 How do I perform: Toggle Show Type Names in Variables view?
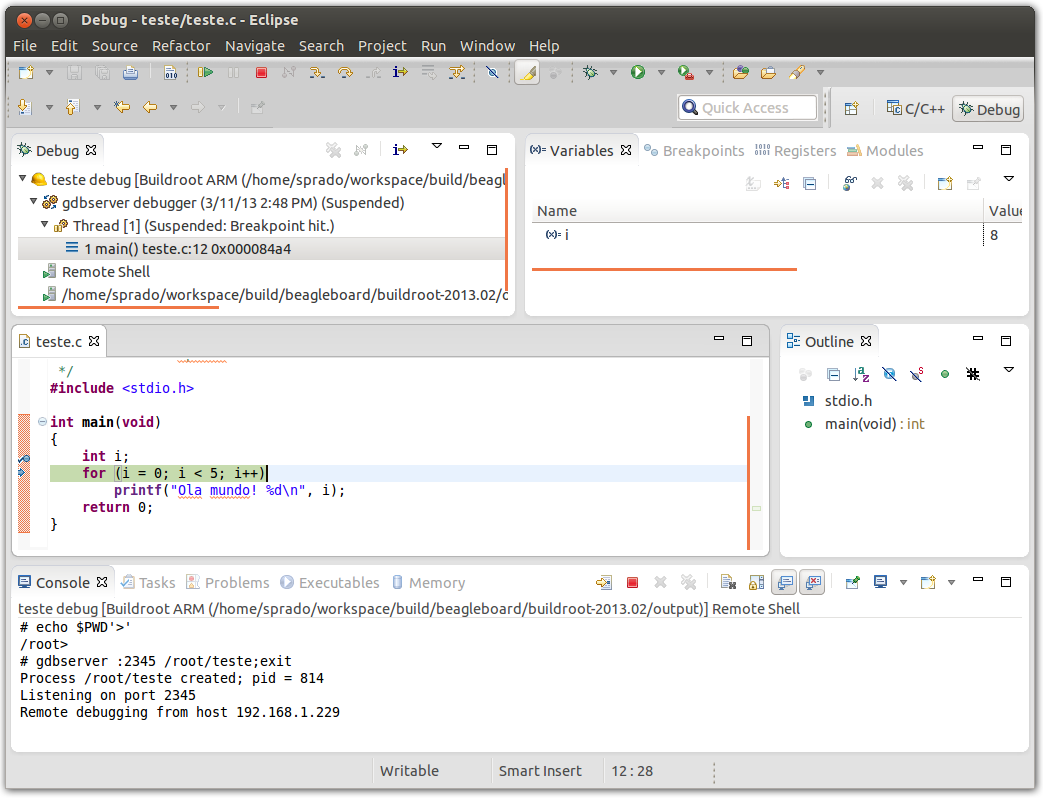(x=753, y=184)
